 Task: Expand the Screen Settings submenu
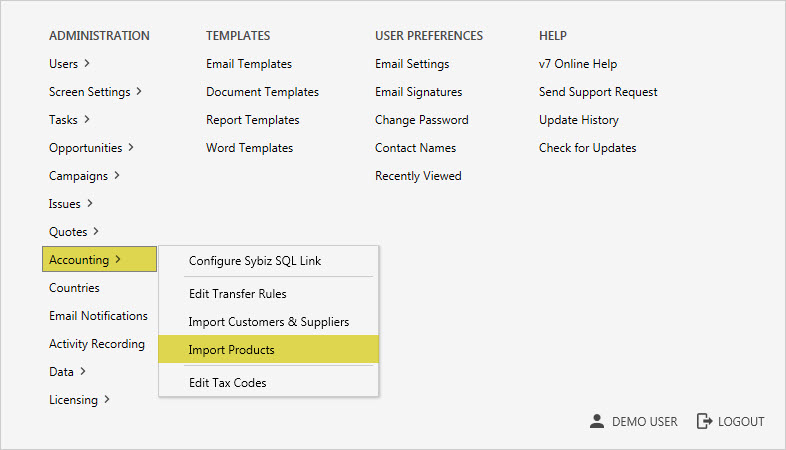(x=95, y=92)
